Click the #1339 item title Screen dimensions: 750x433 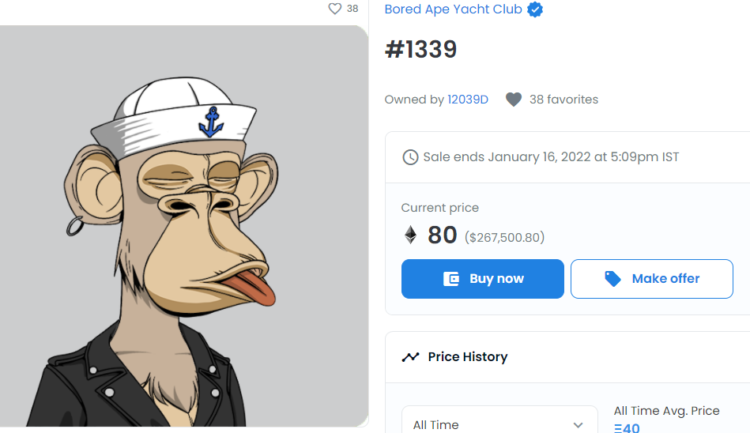coord(421,50)
